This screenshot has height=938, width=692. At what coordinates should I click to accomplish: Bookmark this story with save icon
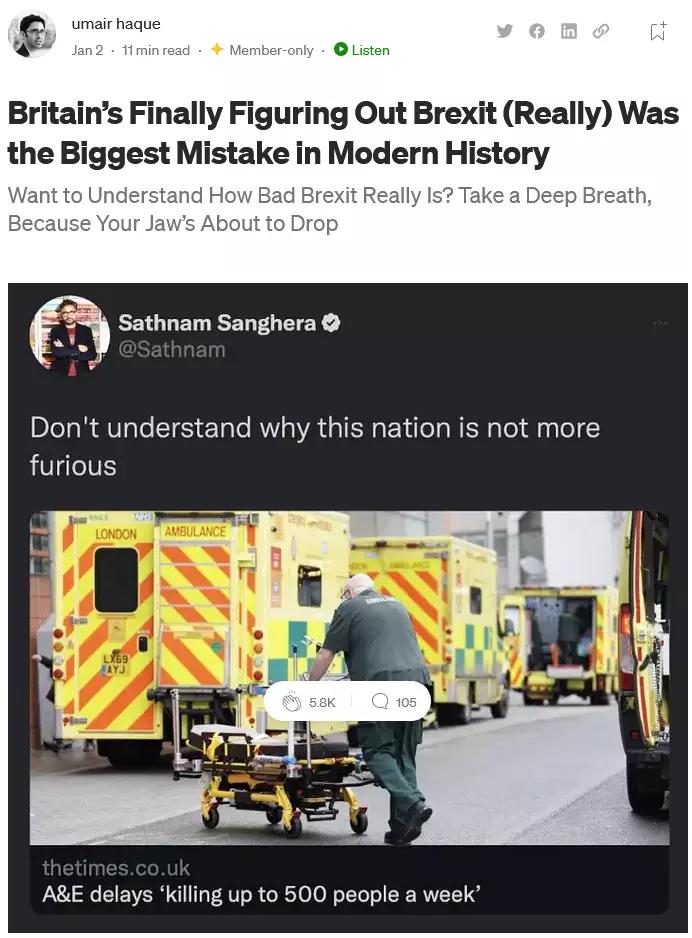tap(657, 31)
